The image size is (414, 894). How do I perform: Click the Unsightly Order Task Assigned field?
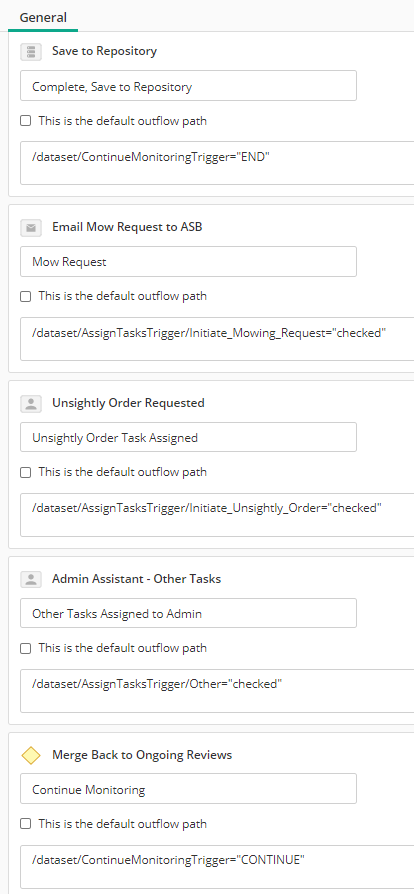pyautogui.click(x=188, y=437)
